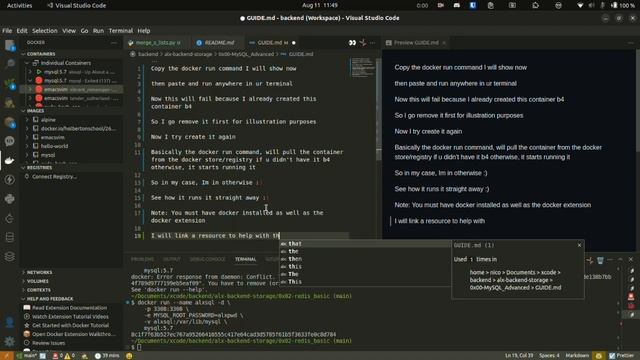Select 'that' autocomplete suggestion
The height and width of the screenshot is (360, 640).
coord(365,244)
